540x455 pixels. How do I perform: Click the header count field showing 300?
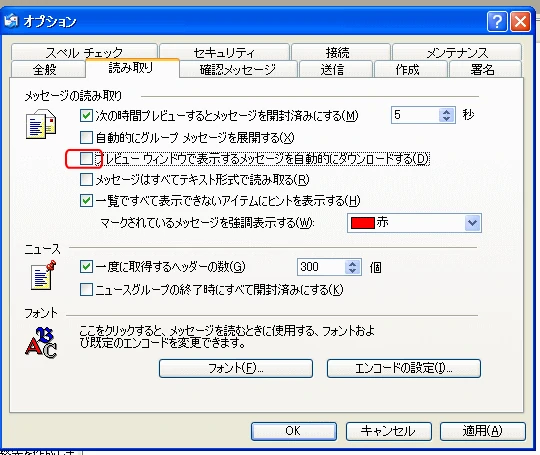321,267
